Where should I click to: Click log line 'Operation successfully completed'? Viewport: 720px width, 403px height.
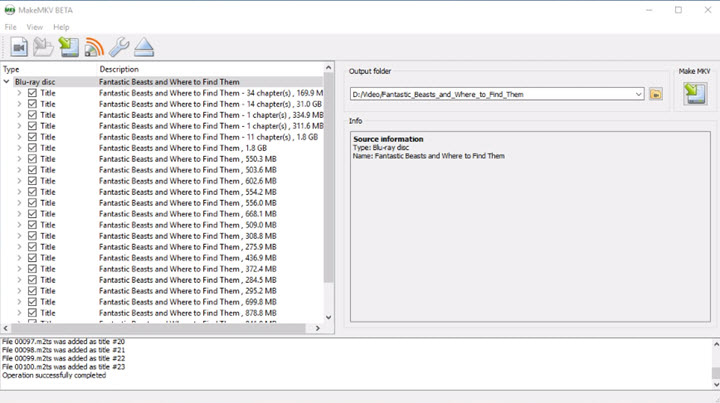coord(54,375)
